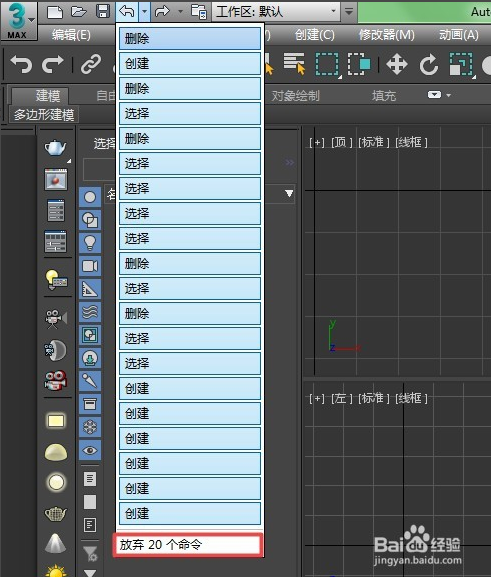Viewport: 491px width, 577px height.
Task: Open the scene explorer column dropdown arrow
Action: pos(289,193)
